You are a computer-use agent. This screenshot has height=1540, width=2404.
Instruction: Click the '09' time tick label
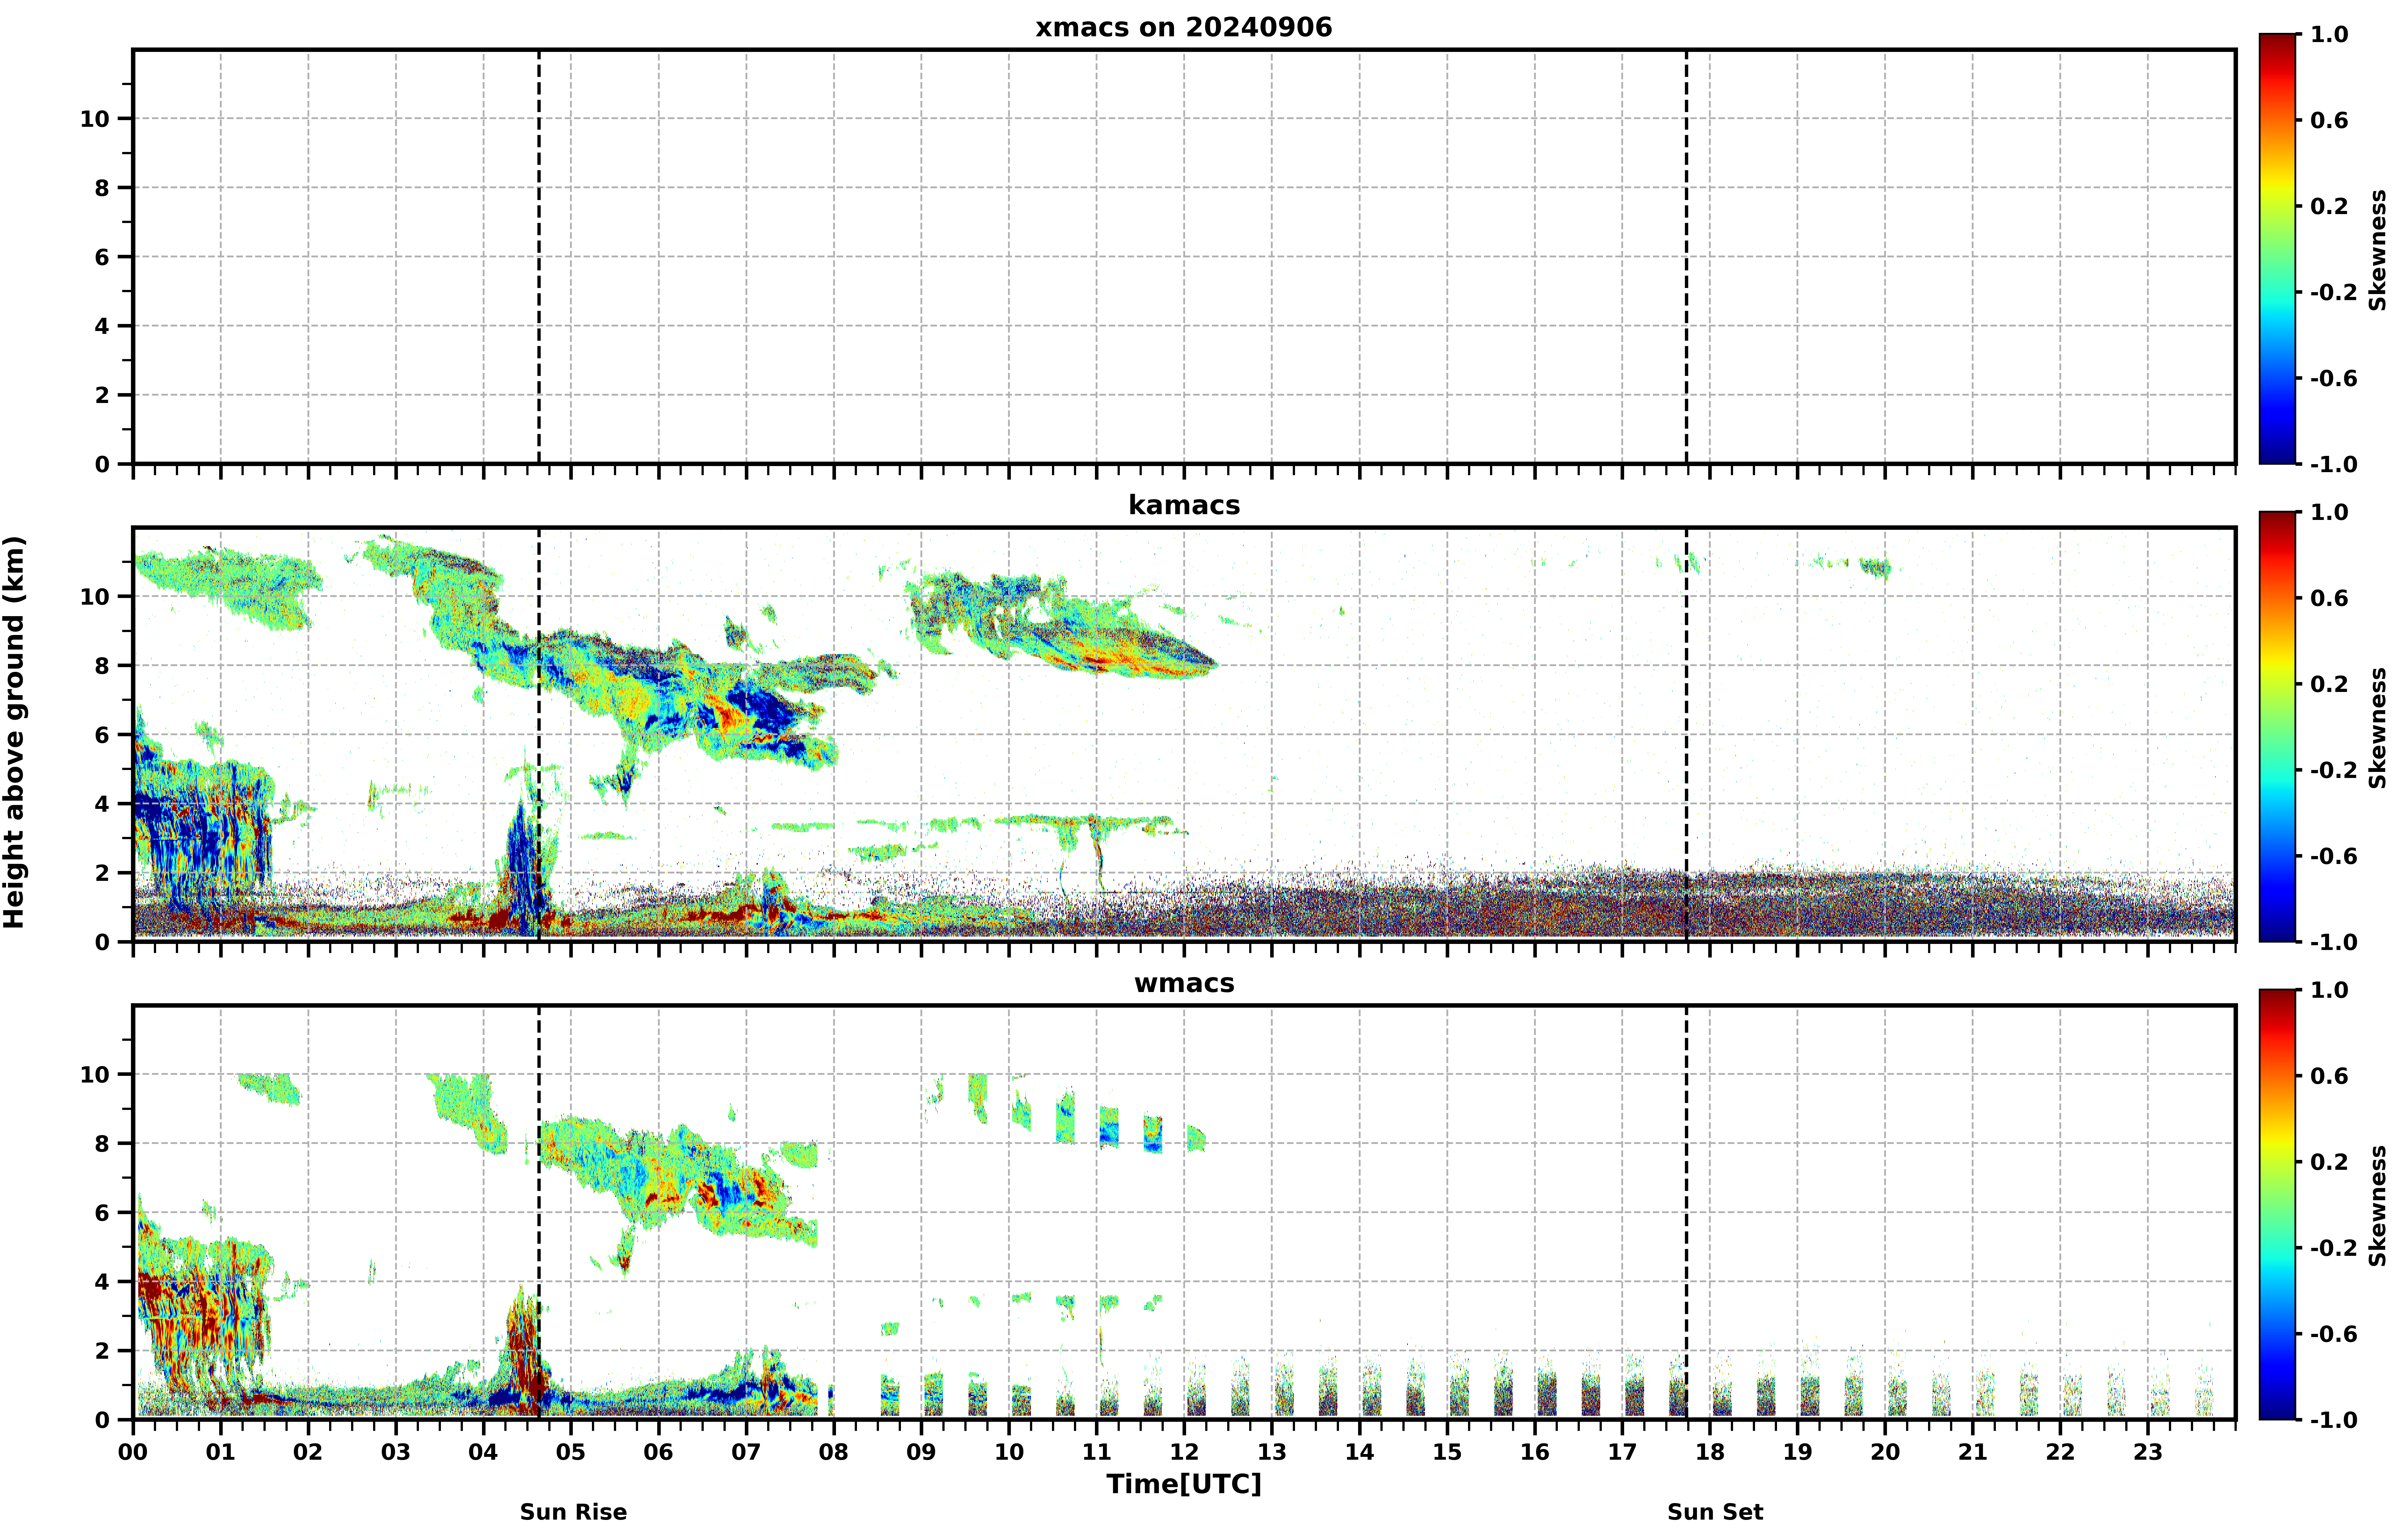pyautogui.click(x=921, y=1452)
